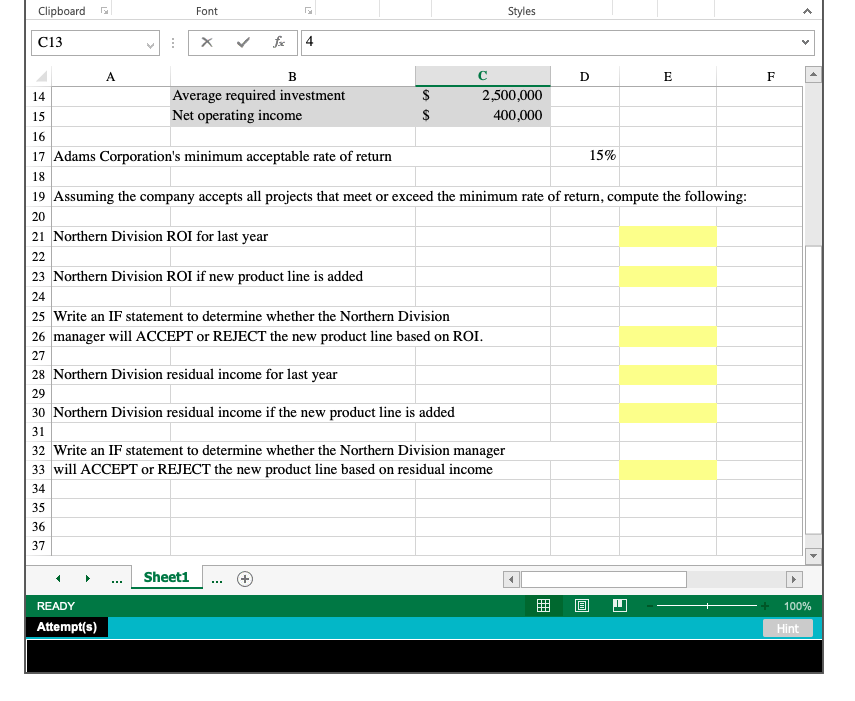
Task: Open the Font dialog launcher icon
Action: click(307, 9)
